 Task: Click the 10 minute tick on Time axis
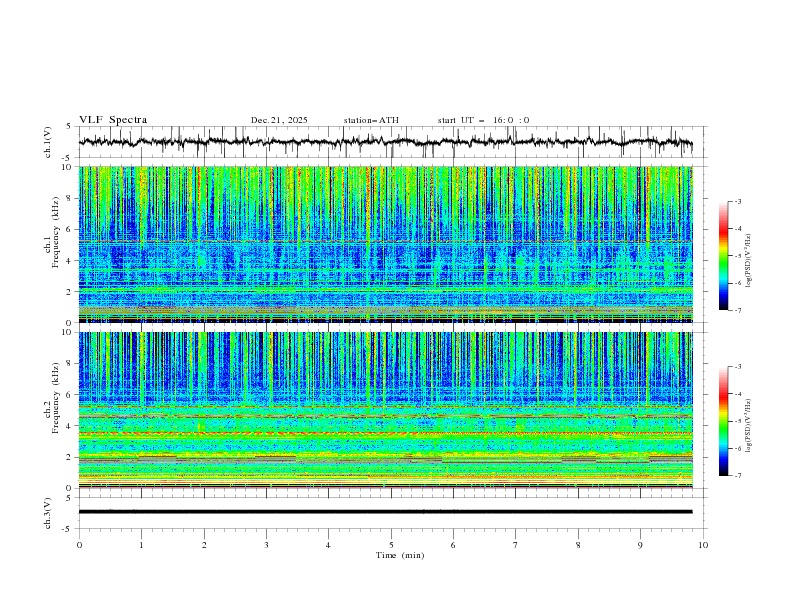703,545
